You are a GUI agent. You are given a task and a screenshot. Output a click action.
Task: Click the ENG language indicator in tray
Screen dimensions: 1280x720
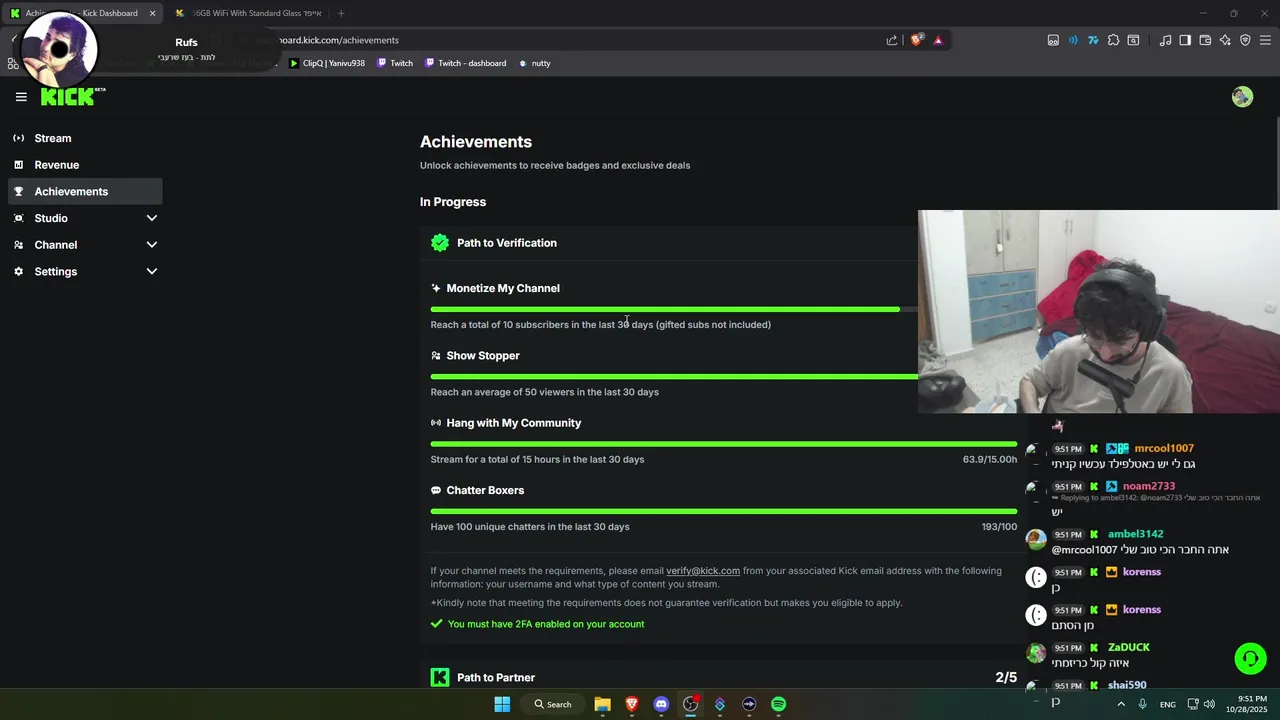coord(1167,705)
